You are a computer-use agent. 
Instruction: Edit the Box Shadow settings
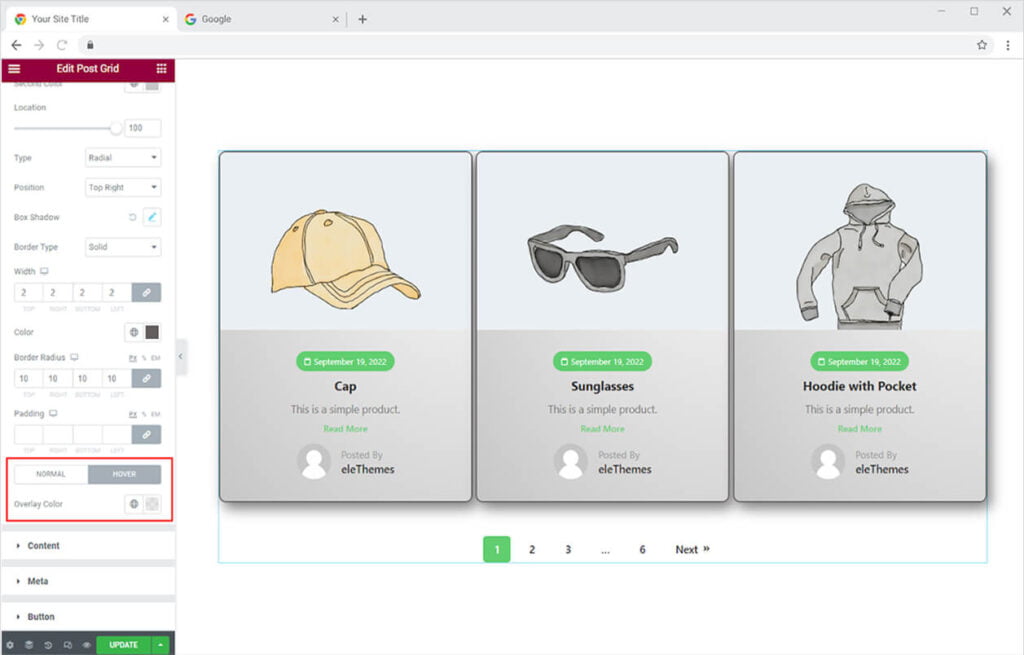[152, 217]
